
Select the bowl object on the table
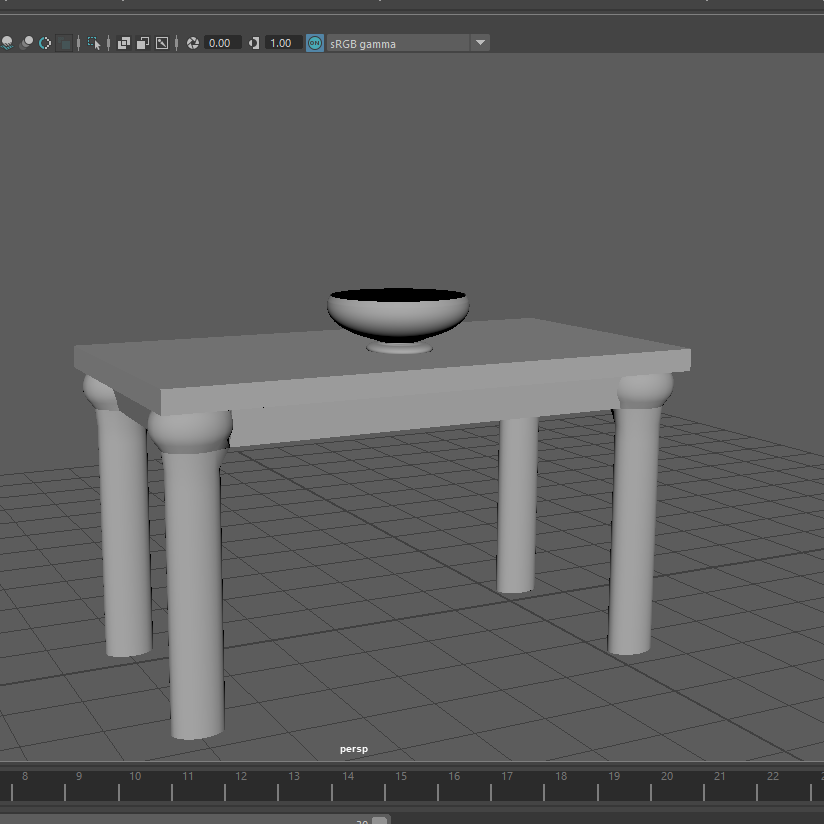(398, 316)
